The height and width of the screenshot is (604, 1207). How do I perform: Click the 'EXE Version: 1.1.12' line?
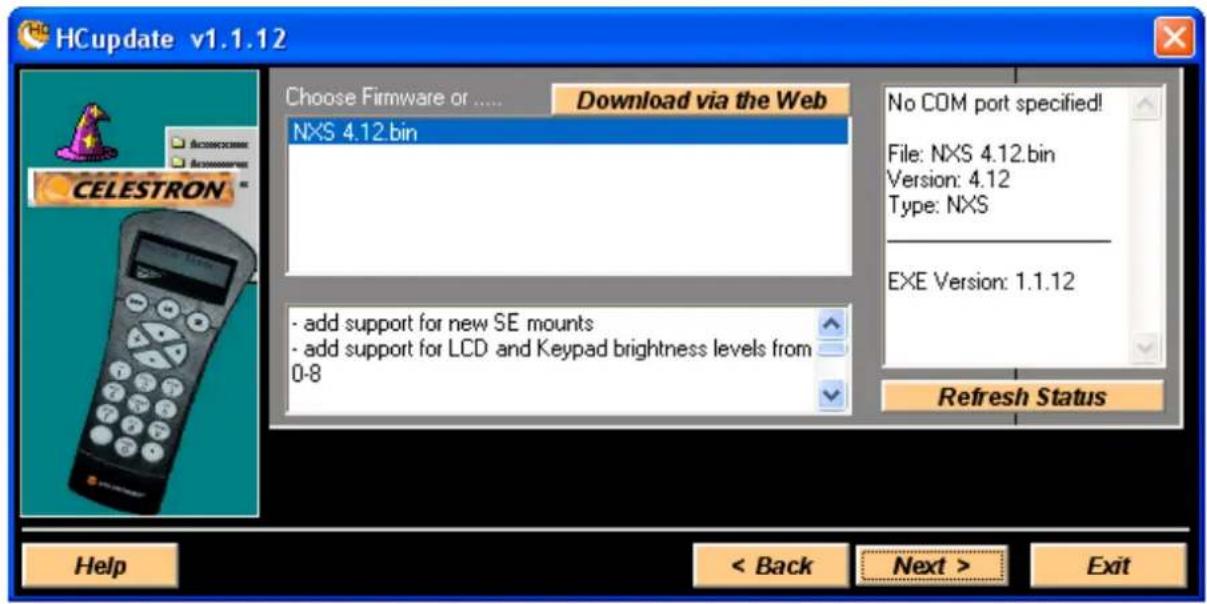tap(982, 282)
